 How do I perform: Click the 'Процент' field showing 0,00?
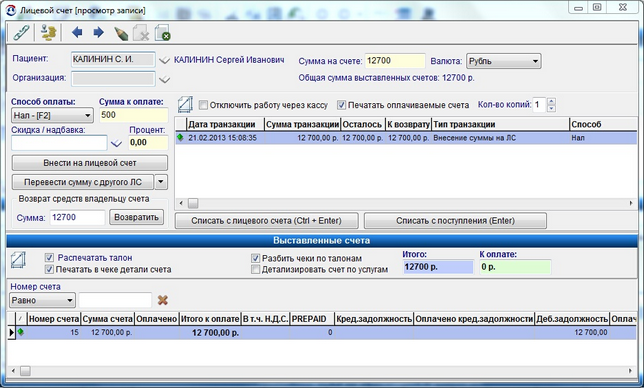(x=148, y=142)
